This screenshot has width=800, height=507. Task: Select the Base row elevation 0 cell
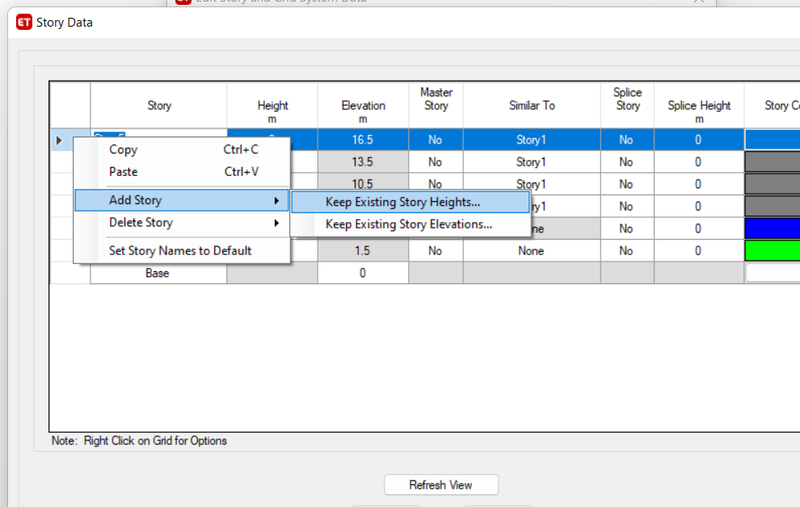363,273
